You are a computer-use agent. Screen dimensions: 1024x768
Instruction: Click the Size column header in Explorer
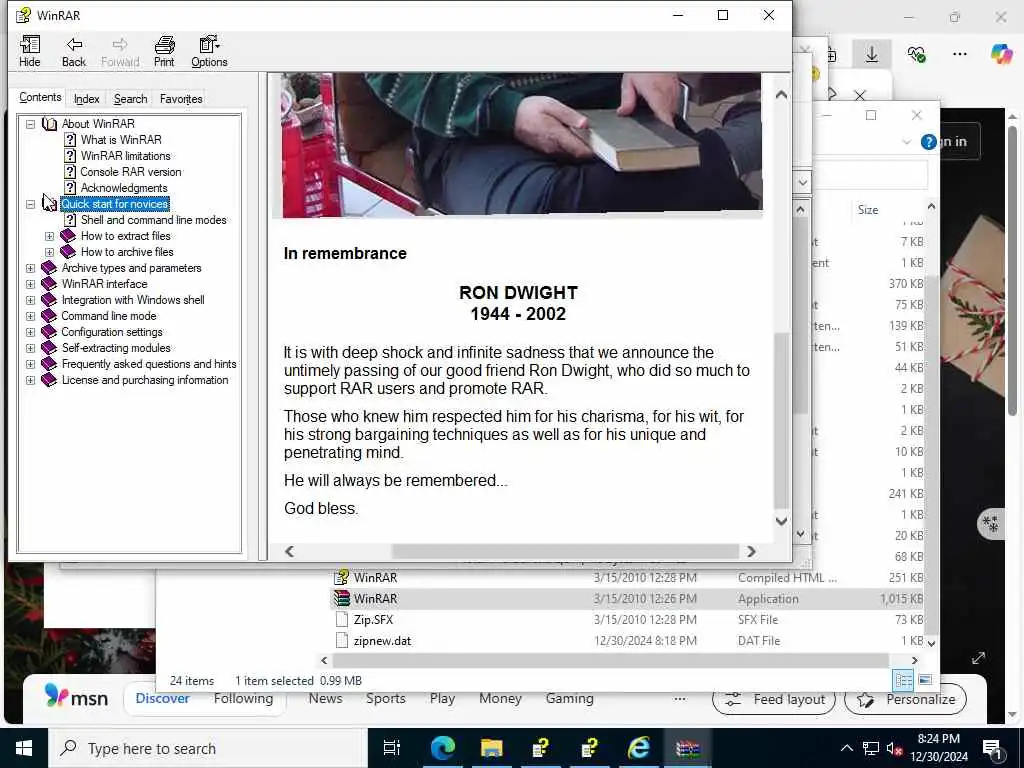point(868,210)
